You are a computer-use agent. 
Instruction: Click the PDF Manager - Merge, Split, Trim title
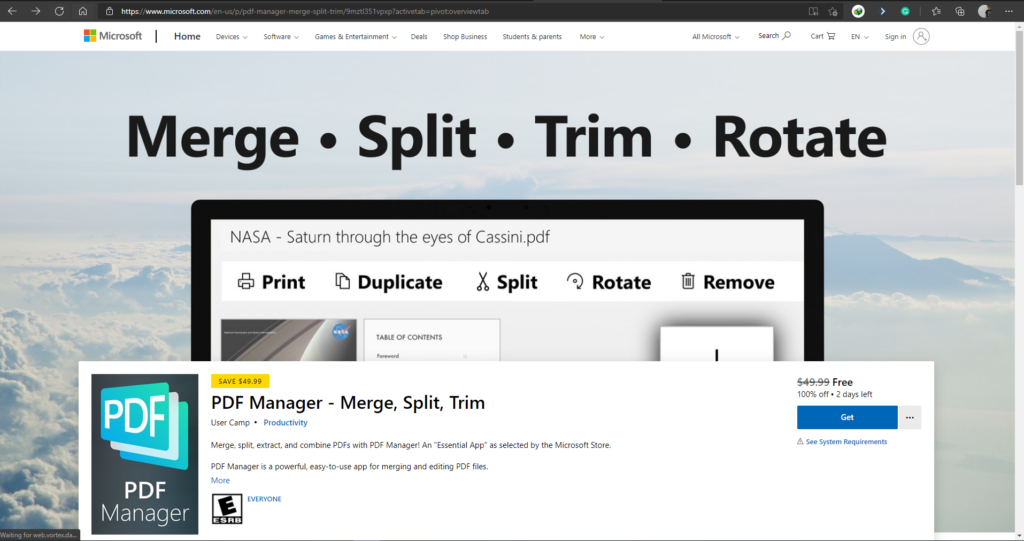[x=348, y=402]
